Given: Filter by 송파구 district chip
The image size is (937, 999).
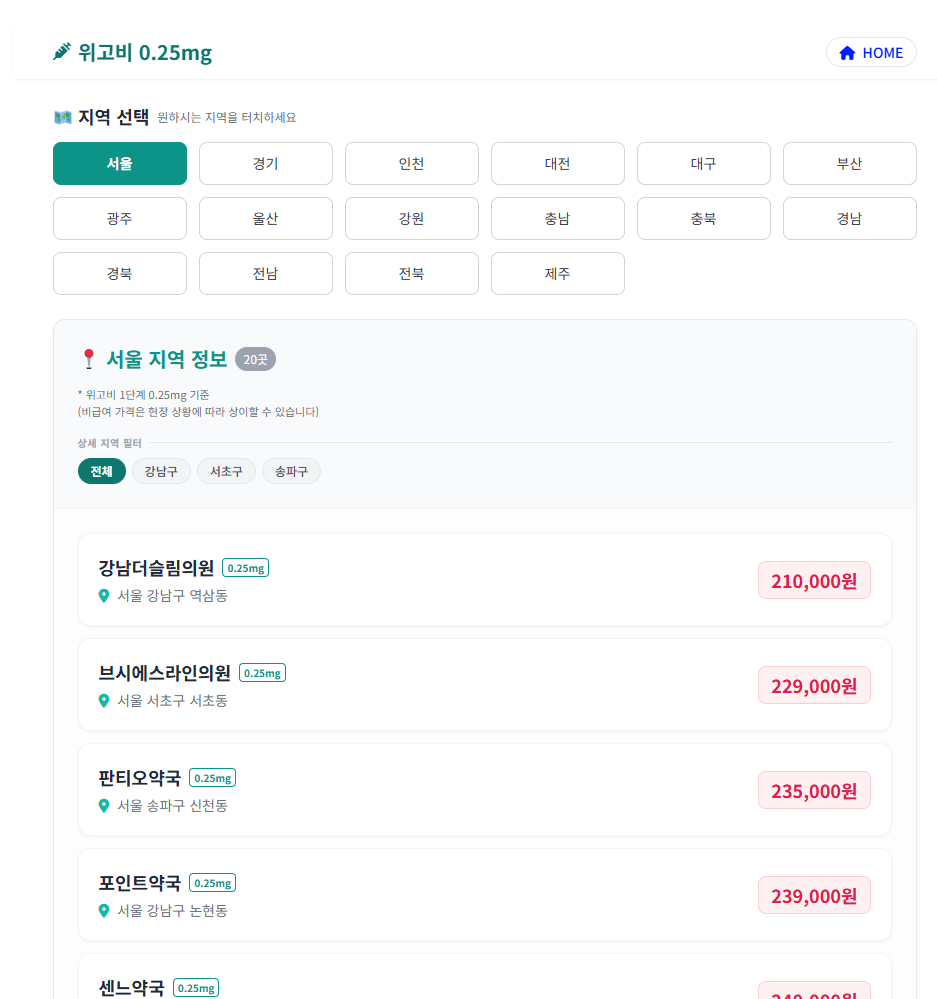Looking at the screenshot, I should [291, 471].
